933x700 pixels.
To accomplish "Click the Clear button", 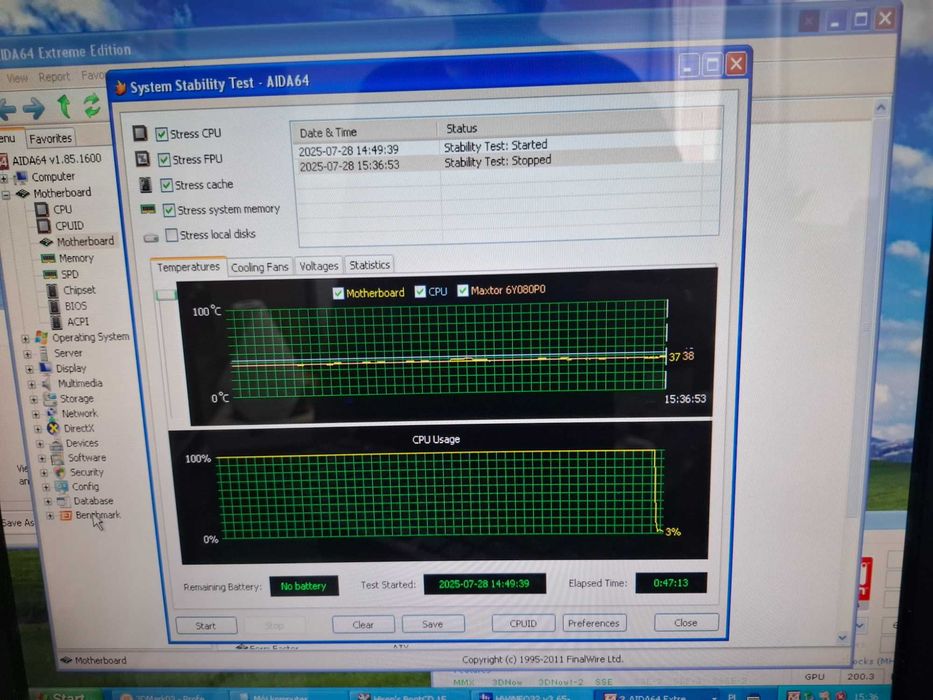I will coord(363,624).
